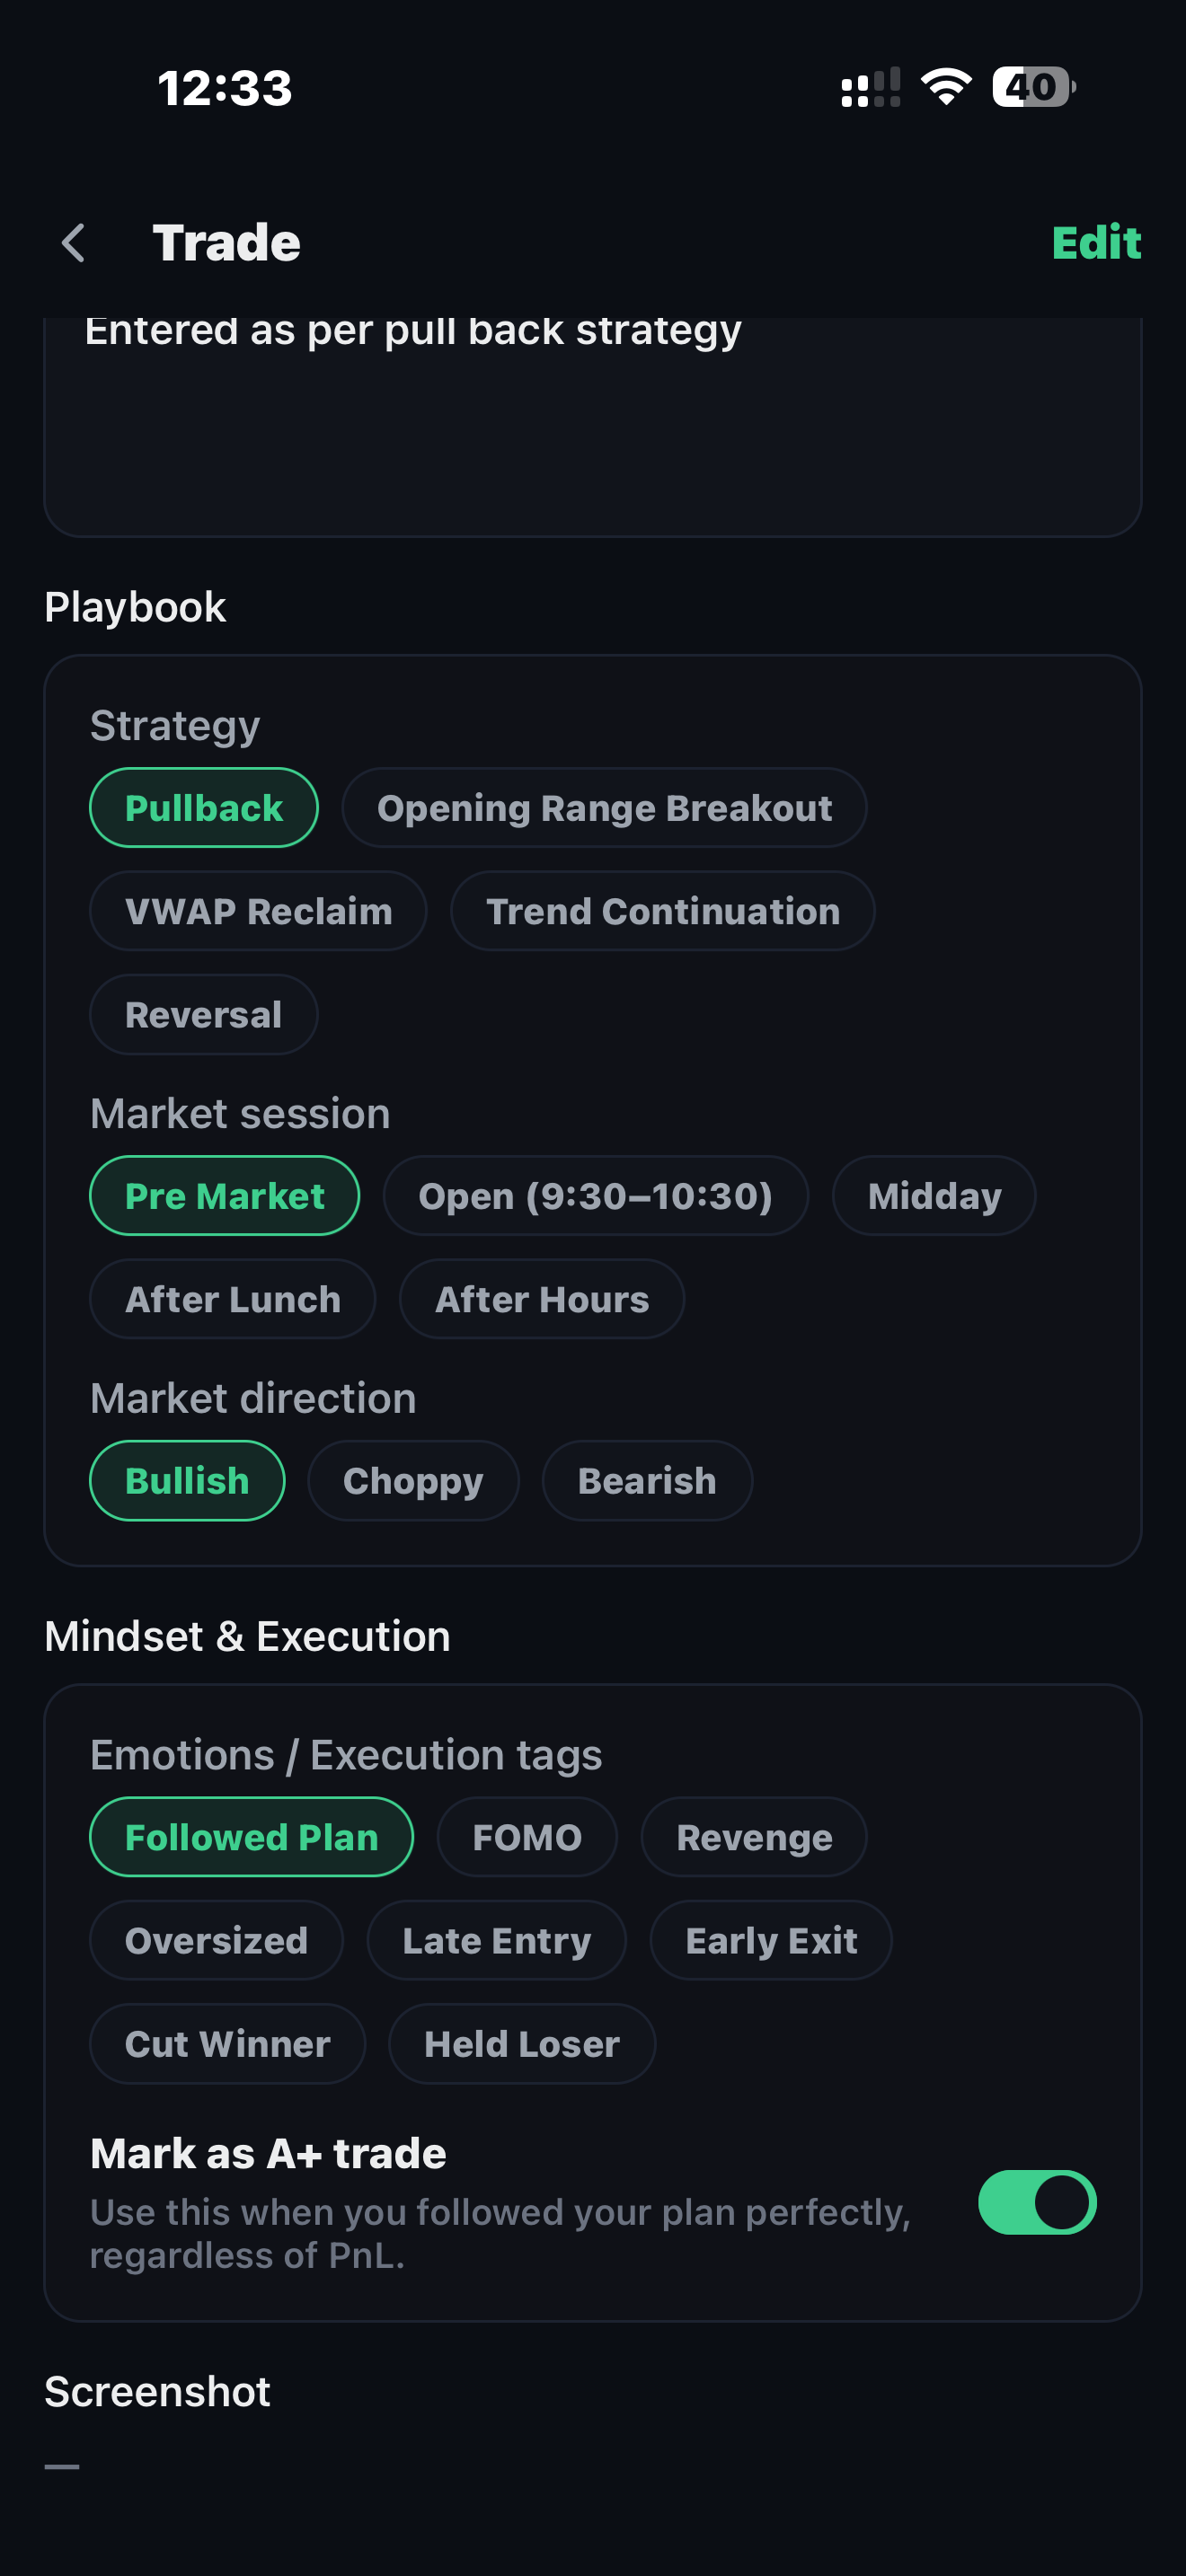Select the Midday session chip
1186x2576 pixels.
(933, 1196)
